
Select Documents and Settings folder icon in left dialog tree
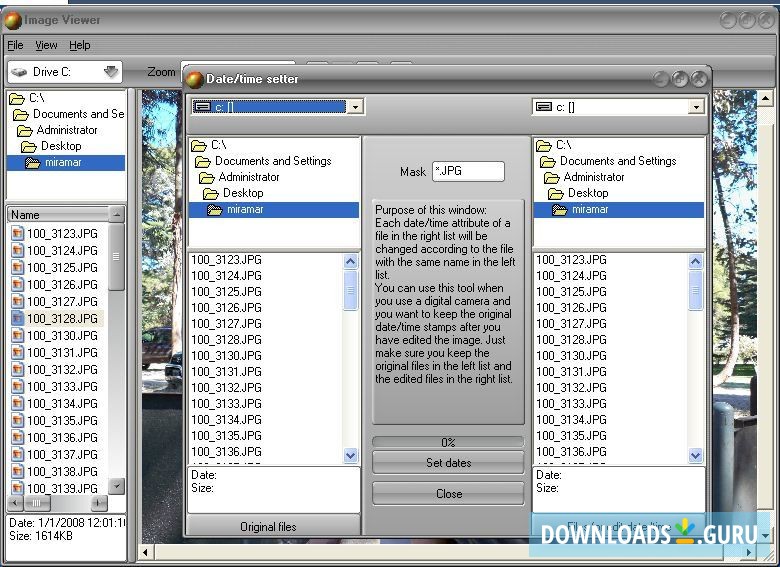pyautogui.click(x=202, y=162)
